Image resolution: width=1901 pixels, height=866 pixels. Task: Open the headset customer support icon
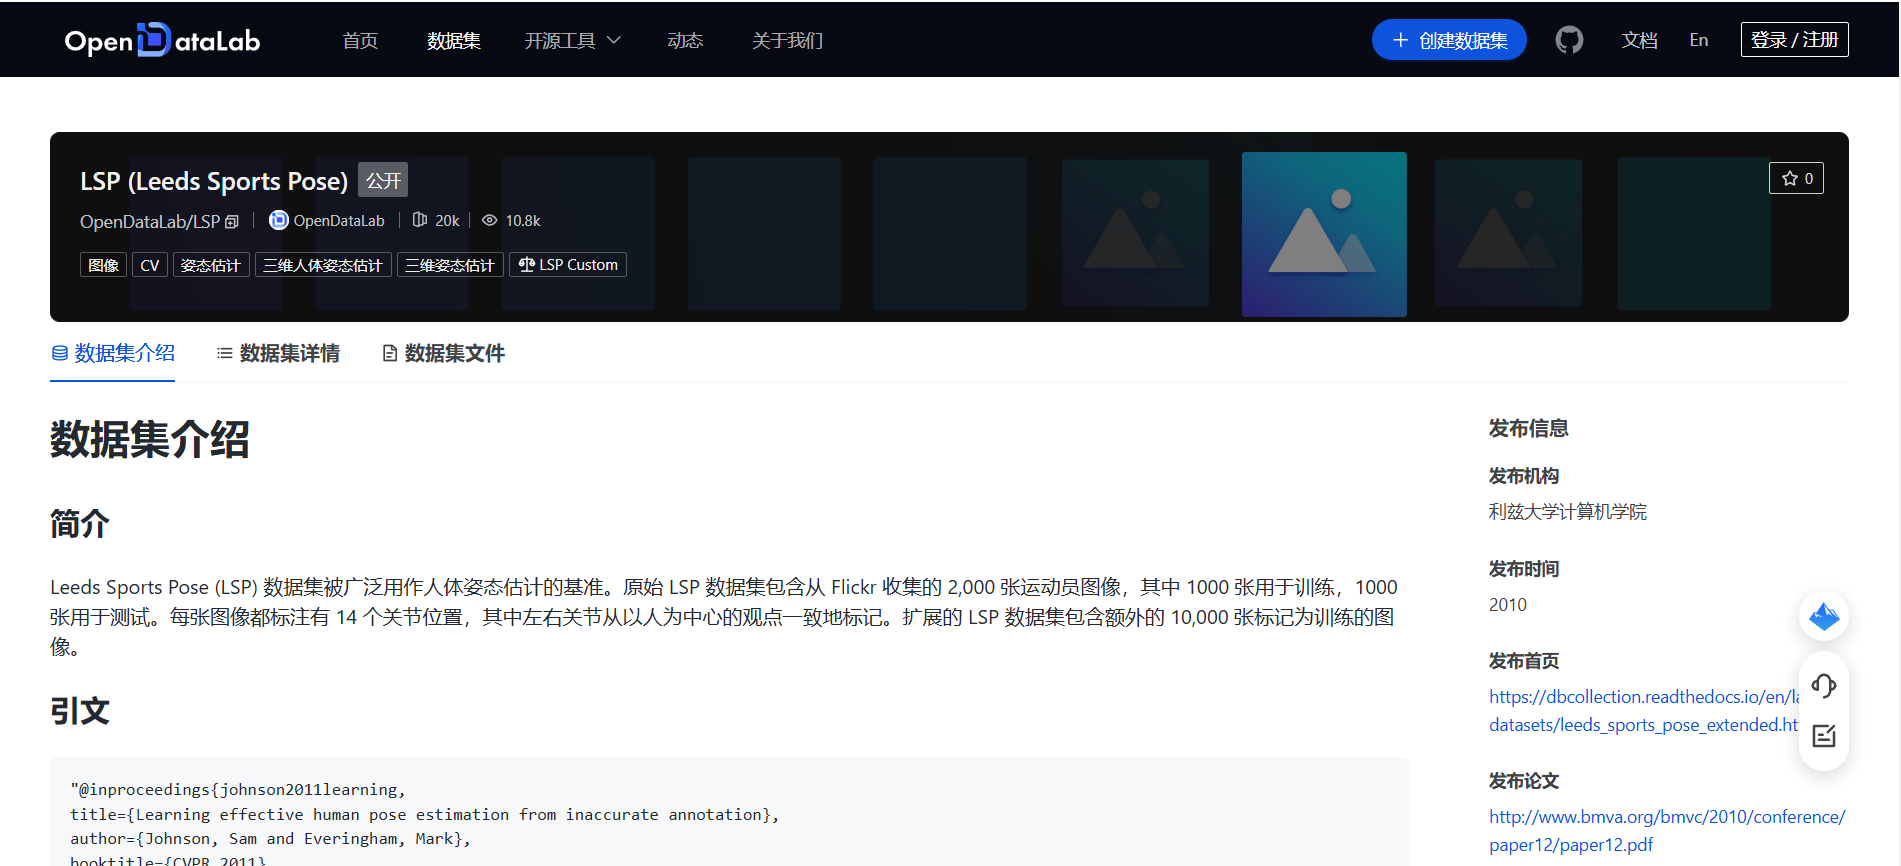1824,686
